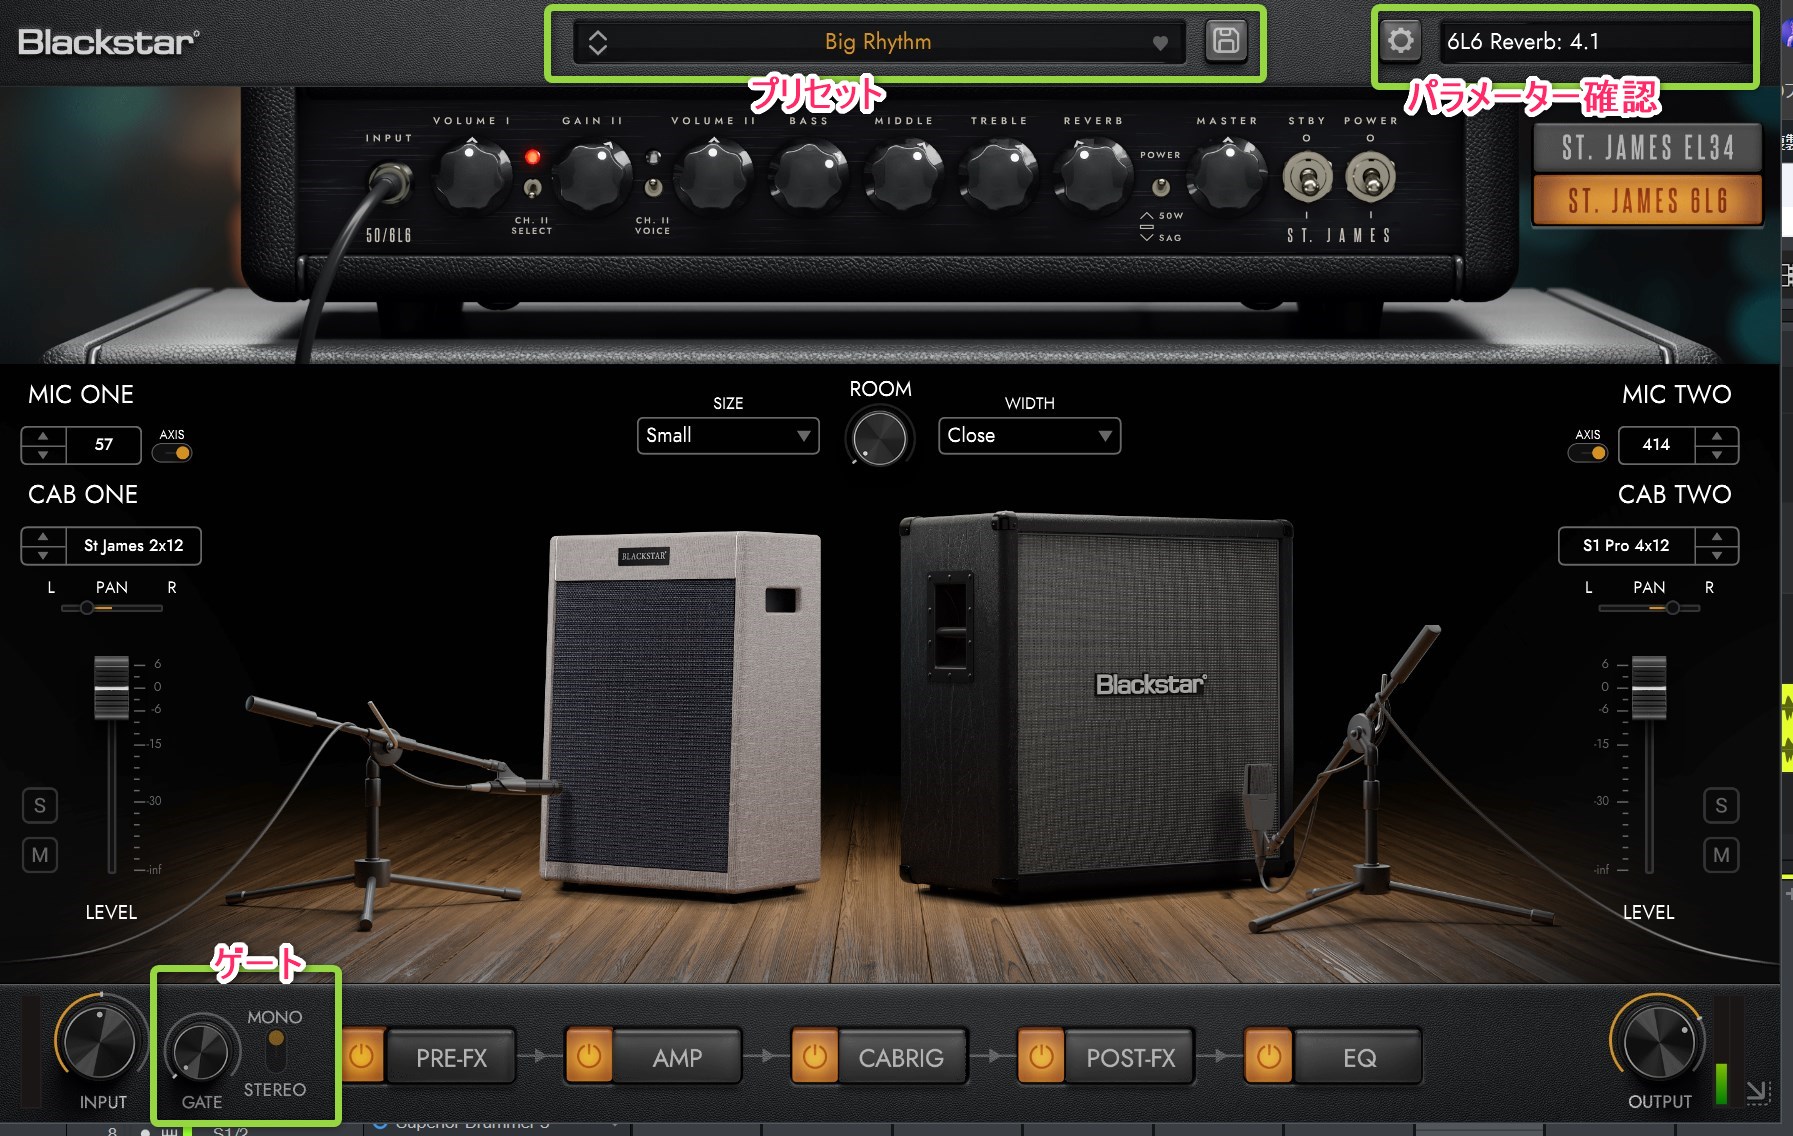Mute Cab Two with the M button
1793x1136 pixels.
(x=1721, y=855)
